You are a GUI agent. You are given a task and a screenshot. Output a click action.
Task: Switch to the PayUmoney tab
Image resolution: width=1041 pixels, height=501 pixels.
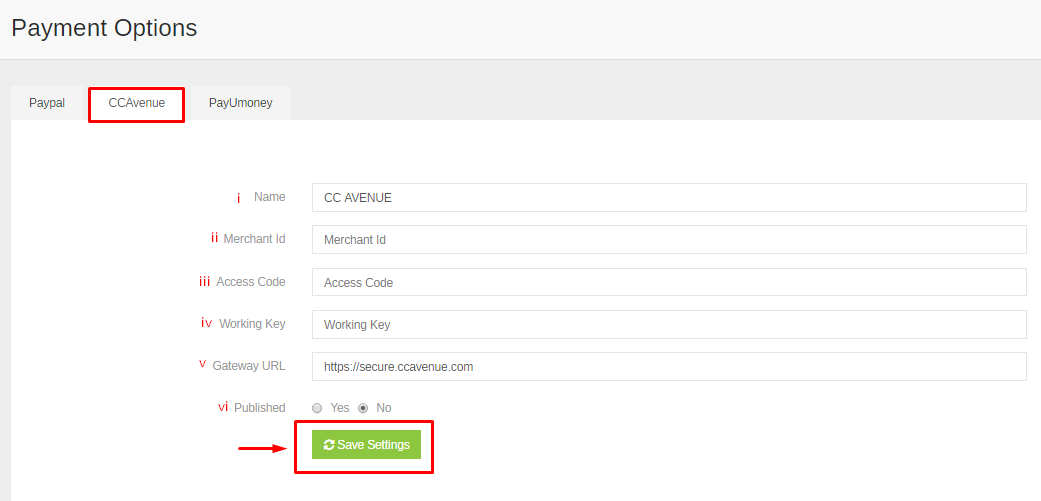click(x=240, y=103)
